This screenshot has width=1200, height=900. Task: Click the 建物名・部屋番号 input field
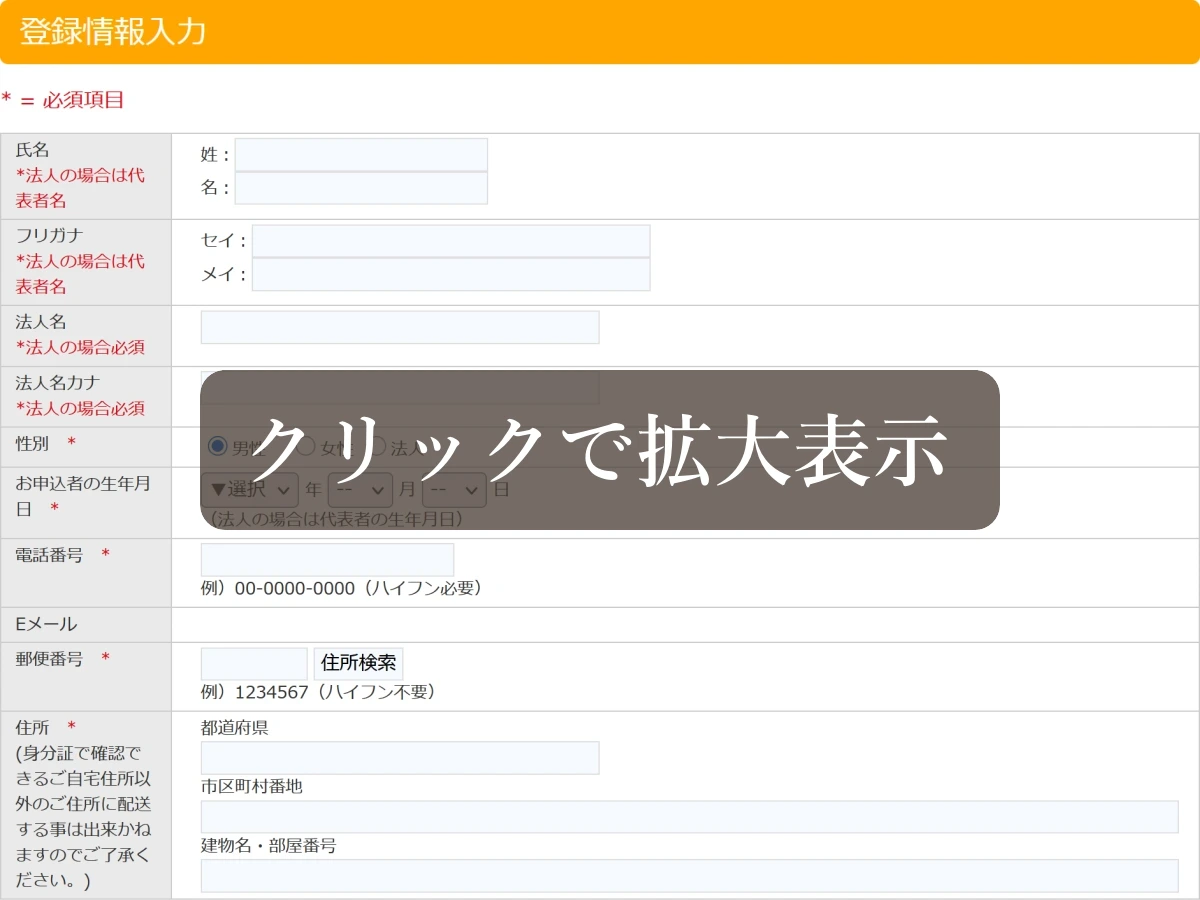[690, 876]
